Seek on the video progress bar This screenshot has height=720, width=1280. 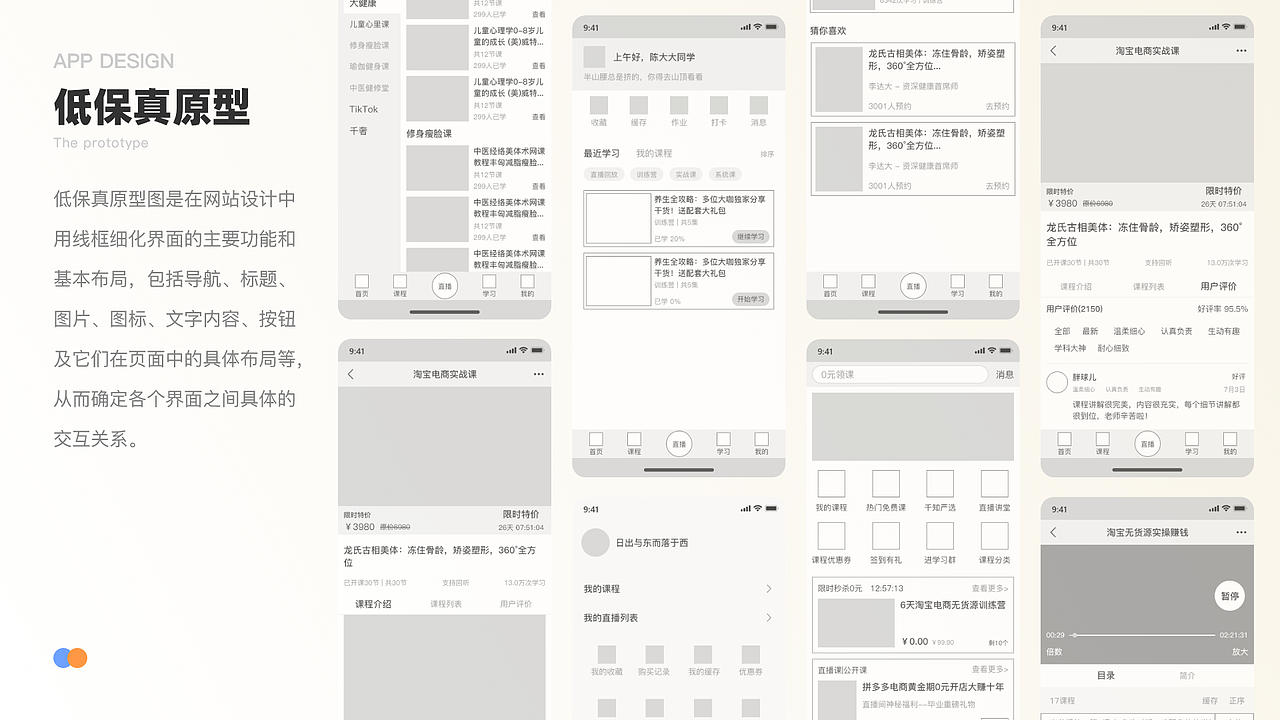1144,635
